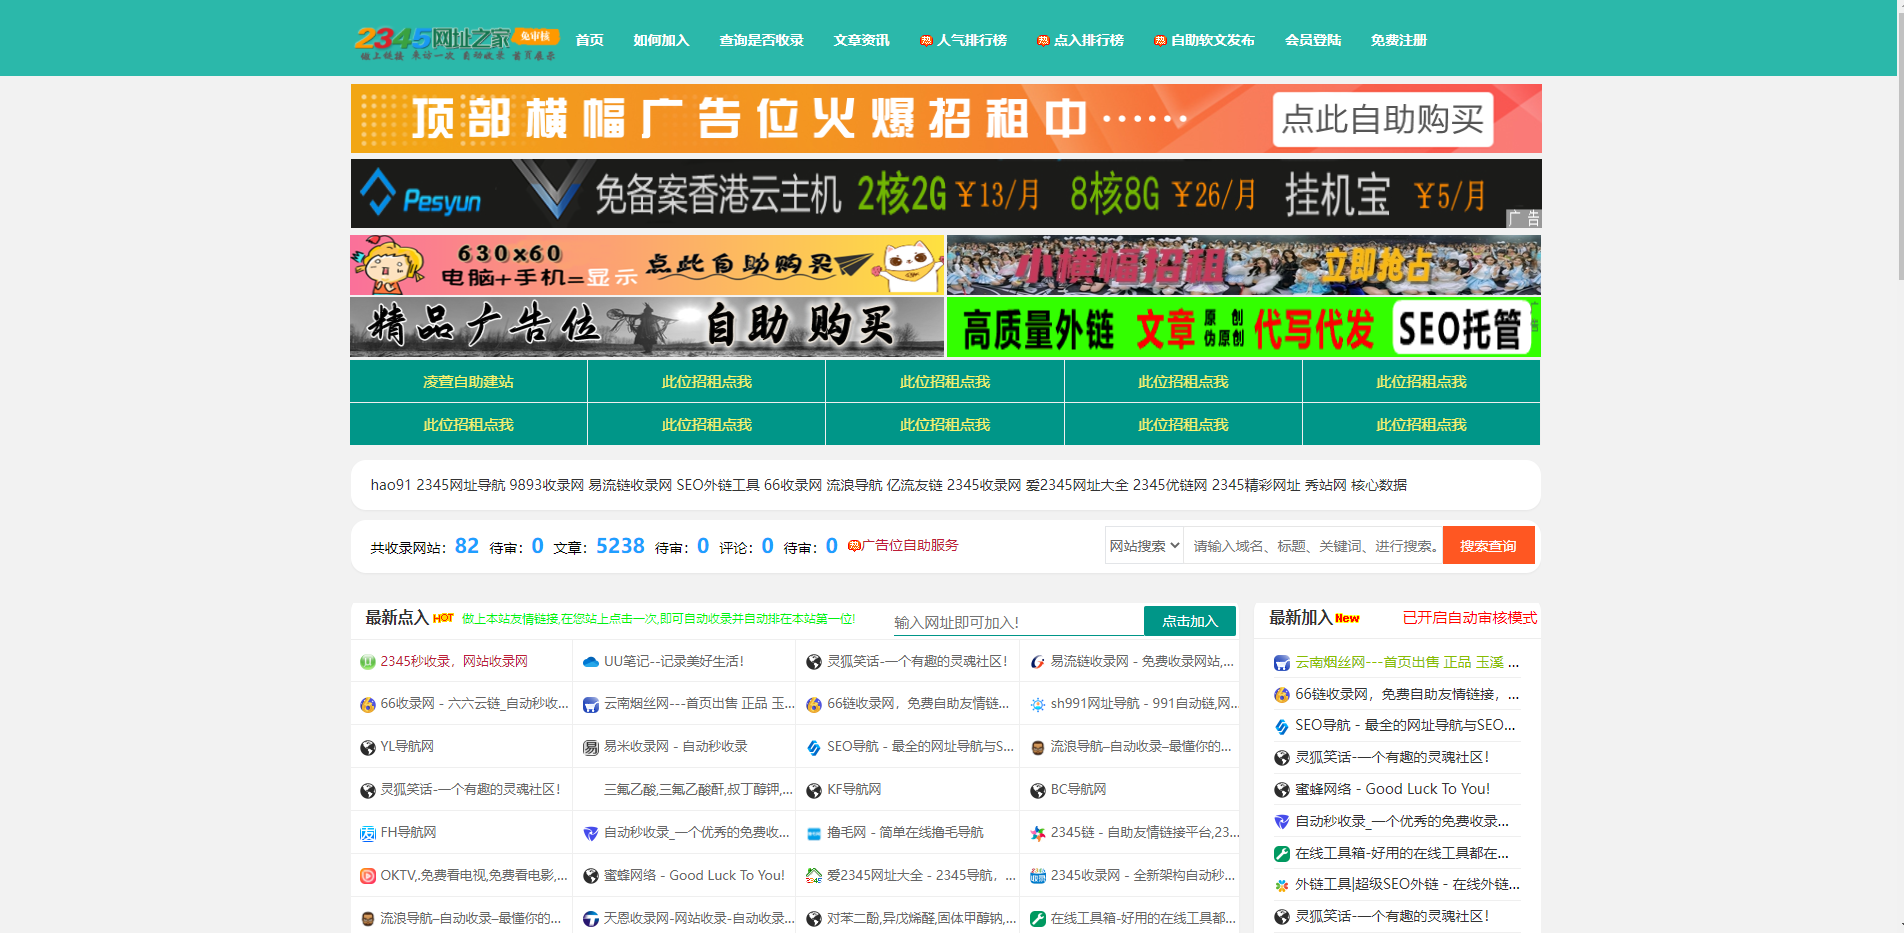Click the 易米收录网 favicon
The height and width of the screenshot is (933, 1904).
point(591,748)
